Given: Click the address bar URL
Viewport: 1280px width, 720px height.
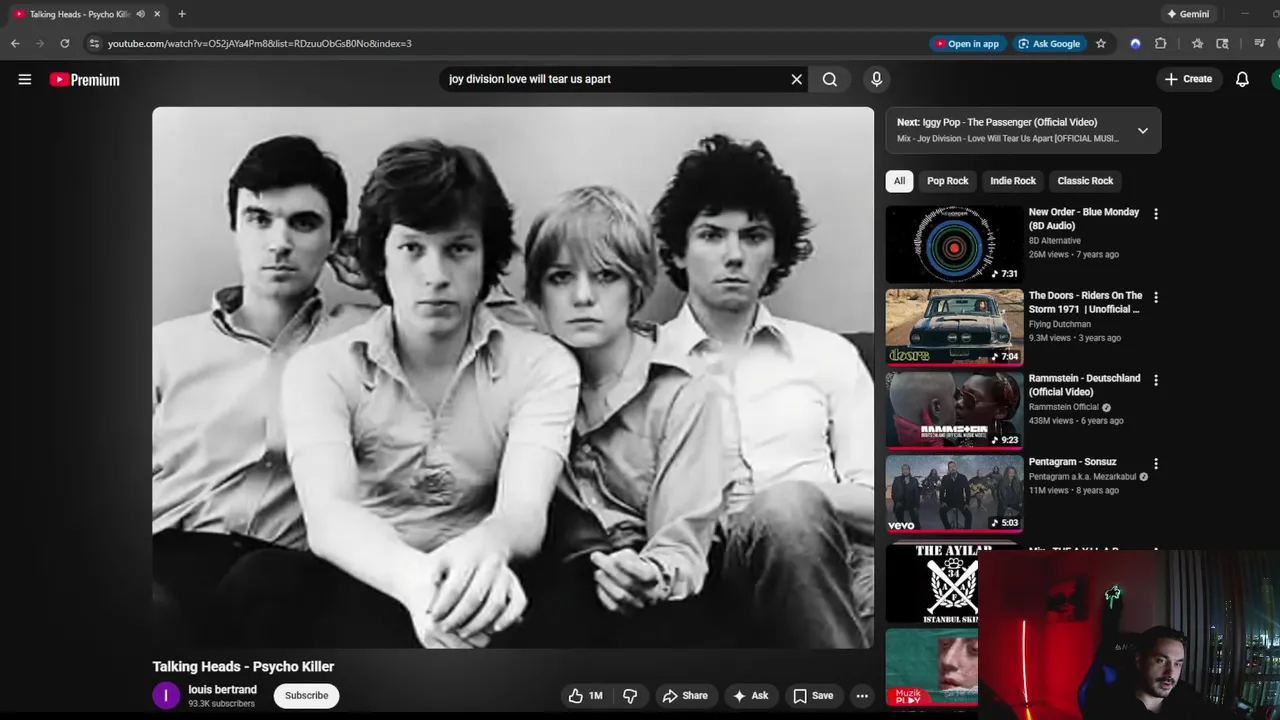Looking at the screenshot, I should click(x=260, y=44).
